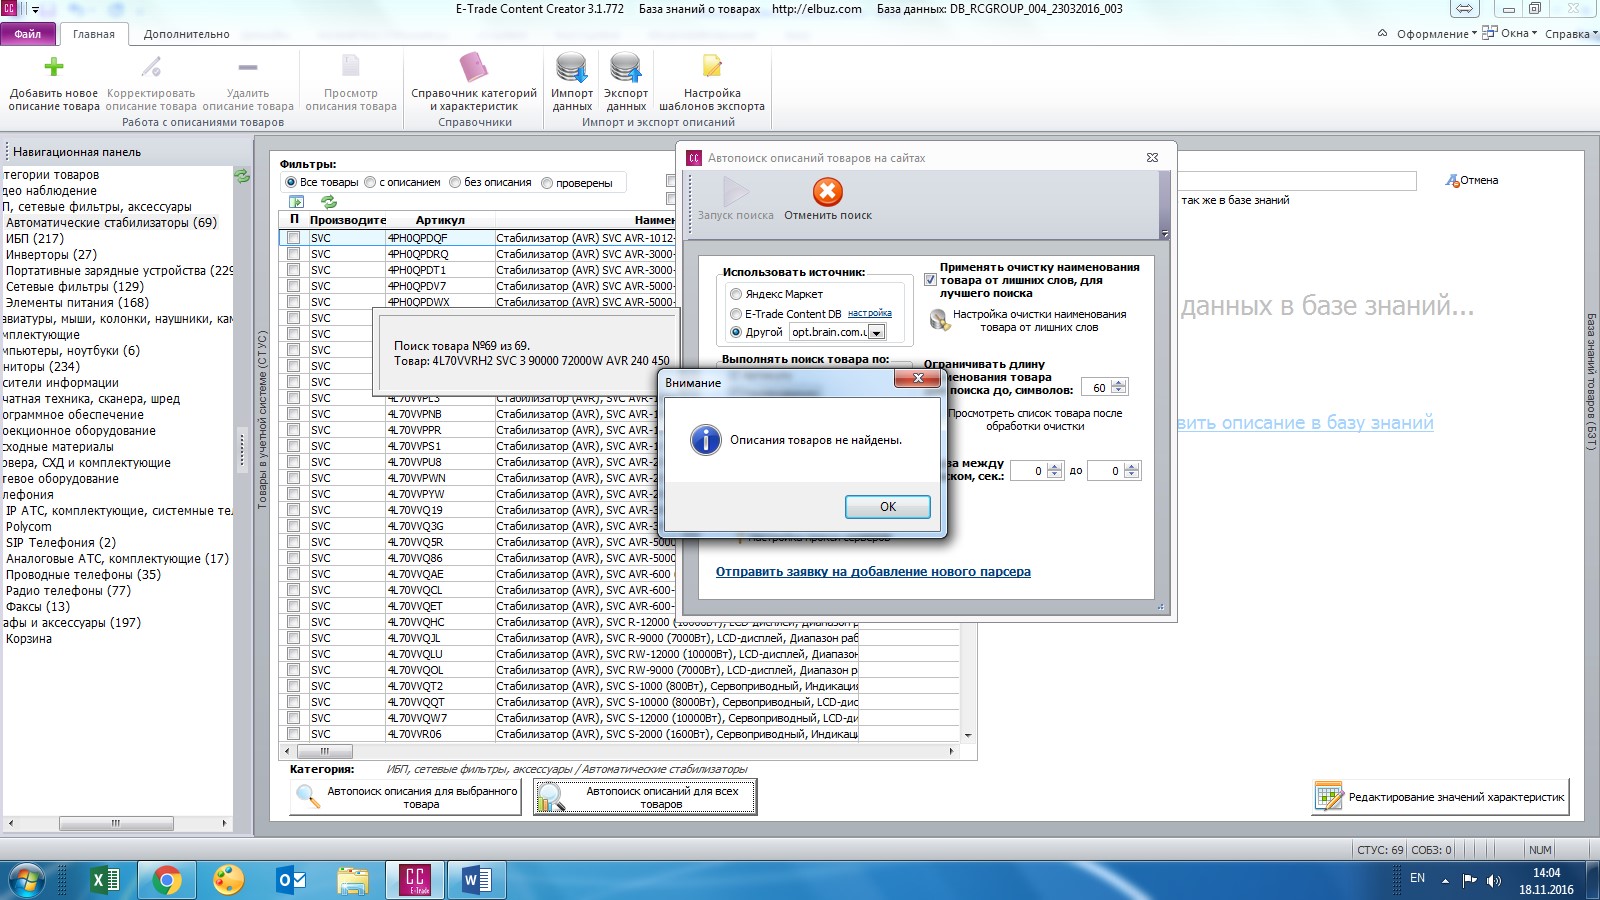
Task: Open Excel from the taskbar
Action: pyautogui.click(x=104, y=880)
